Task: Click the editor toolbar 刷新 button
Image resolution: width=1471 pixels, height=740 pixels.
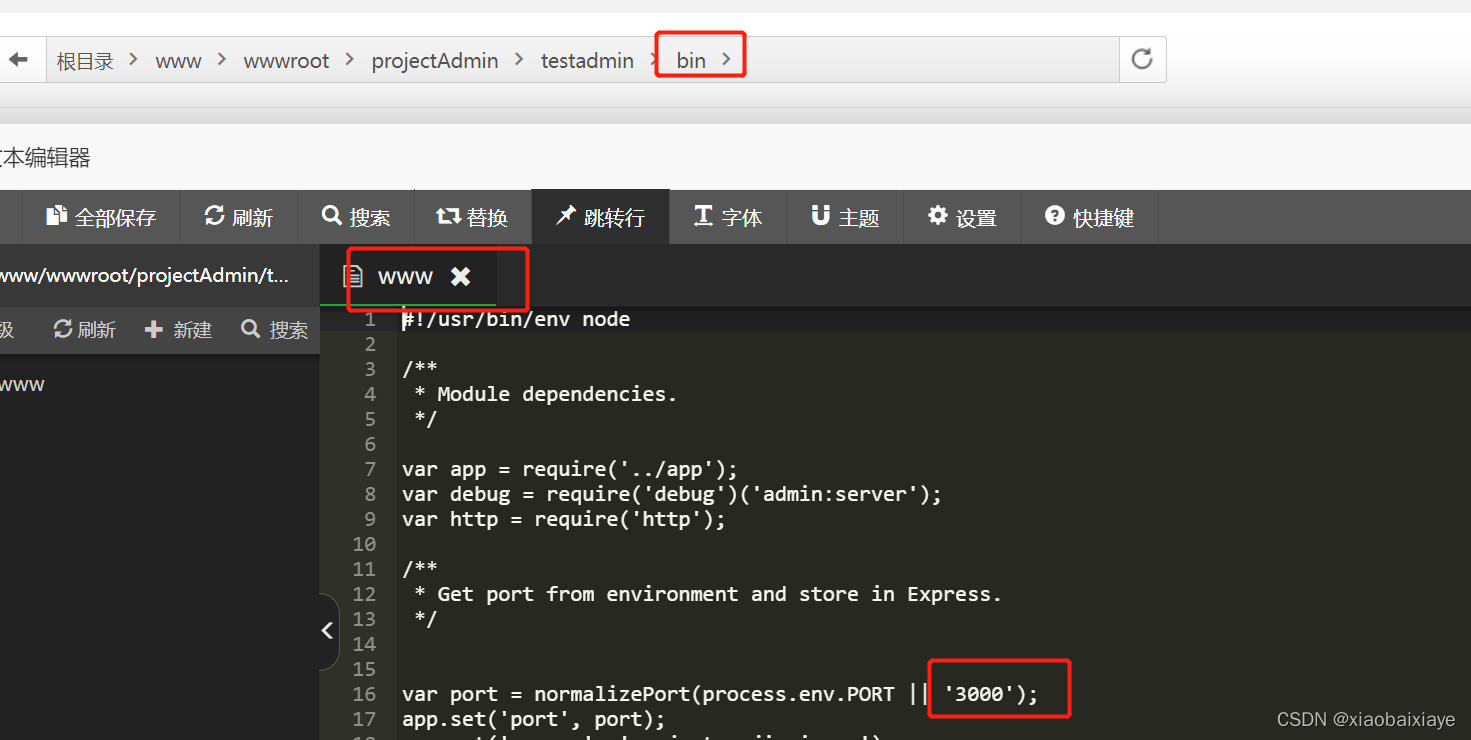Action: (238, 217)
